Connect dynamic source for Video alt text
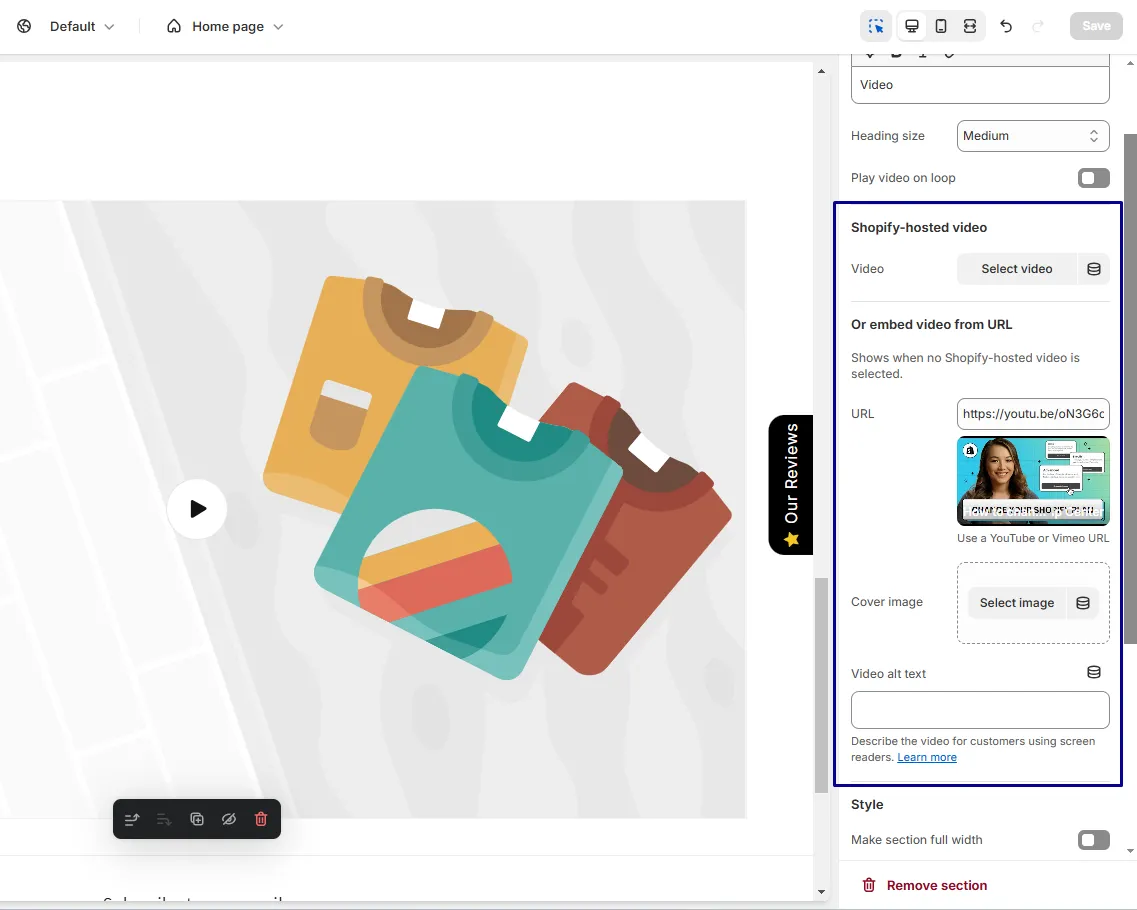Viewport: 1137px width, 910px height. 1093,672
